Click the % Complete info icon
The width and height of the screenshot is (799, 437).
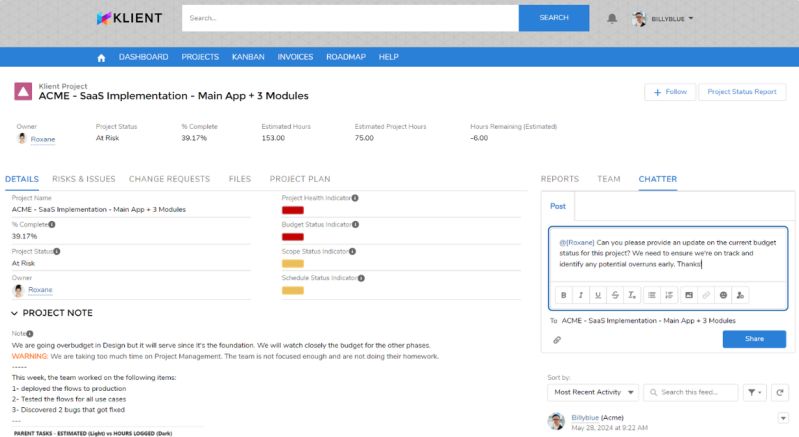[x=52, y=224]
